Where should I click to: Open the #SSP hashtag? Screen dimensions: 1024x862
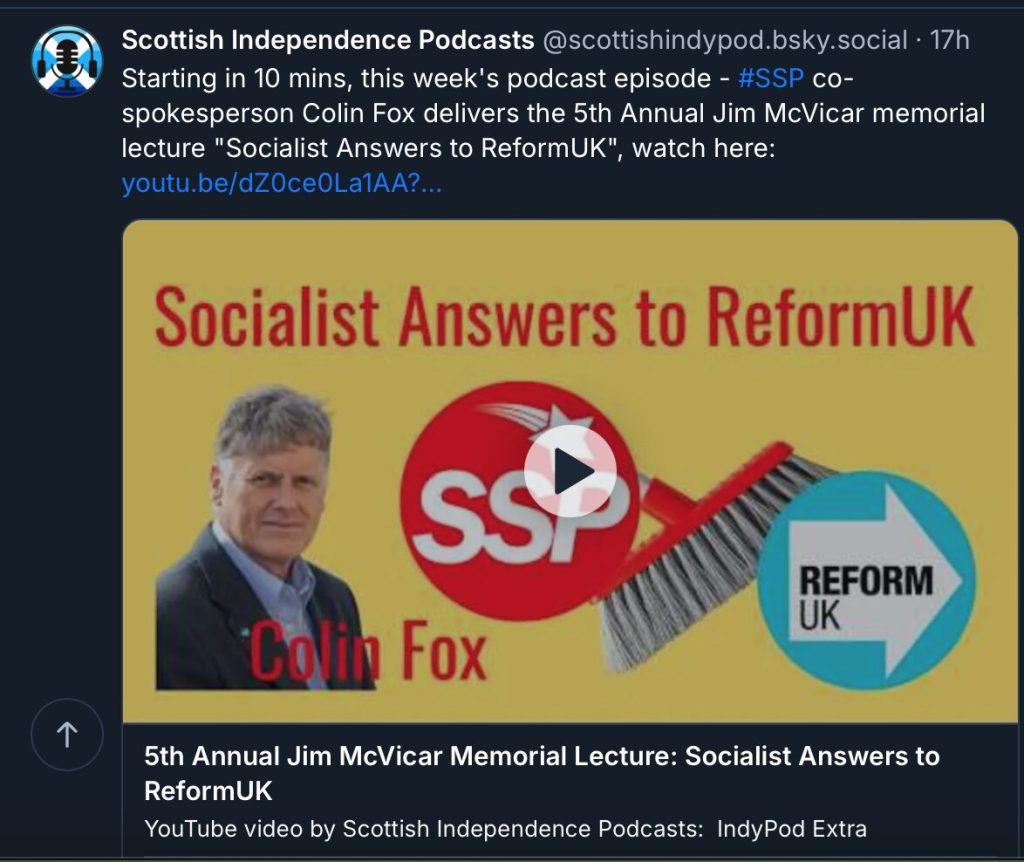[x=771, y=78]
